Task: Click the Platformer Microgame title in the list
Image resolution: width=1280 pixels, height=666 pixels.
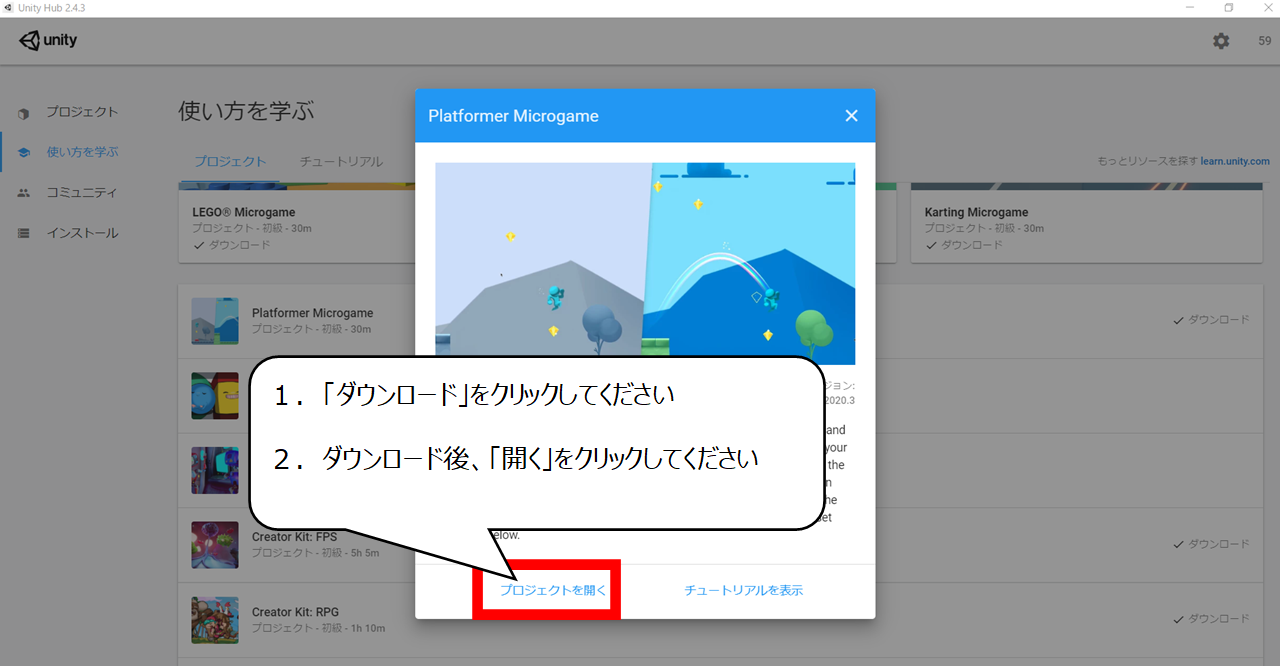Action: pyautogui.click(x=313, y=313)
